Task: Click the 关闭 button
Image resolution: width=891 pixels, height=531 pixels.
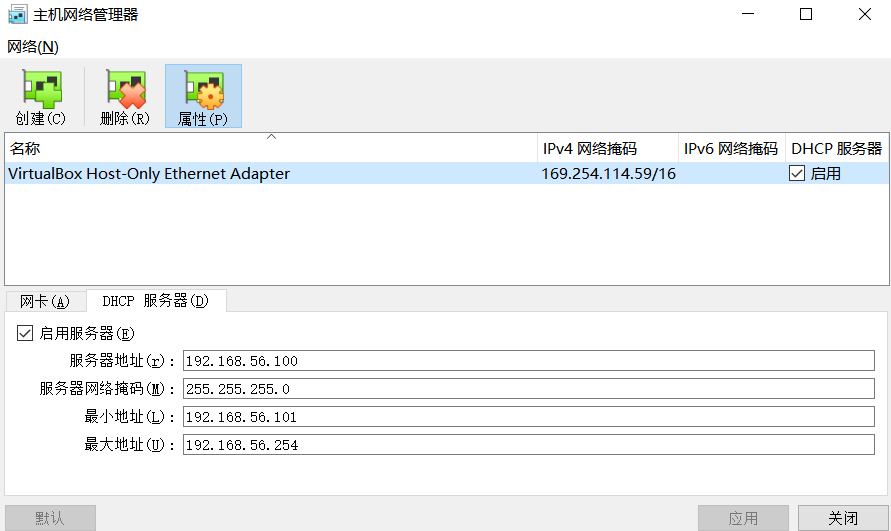Action: pos(843,518)
